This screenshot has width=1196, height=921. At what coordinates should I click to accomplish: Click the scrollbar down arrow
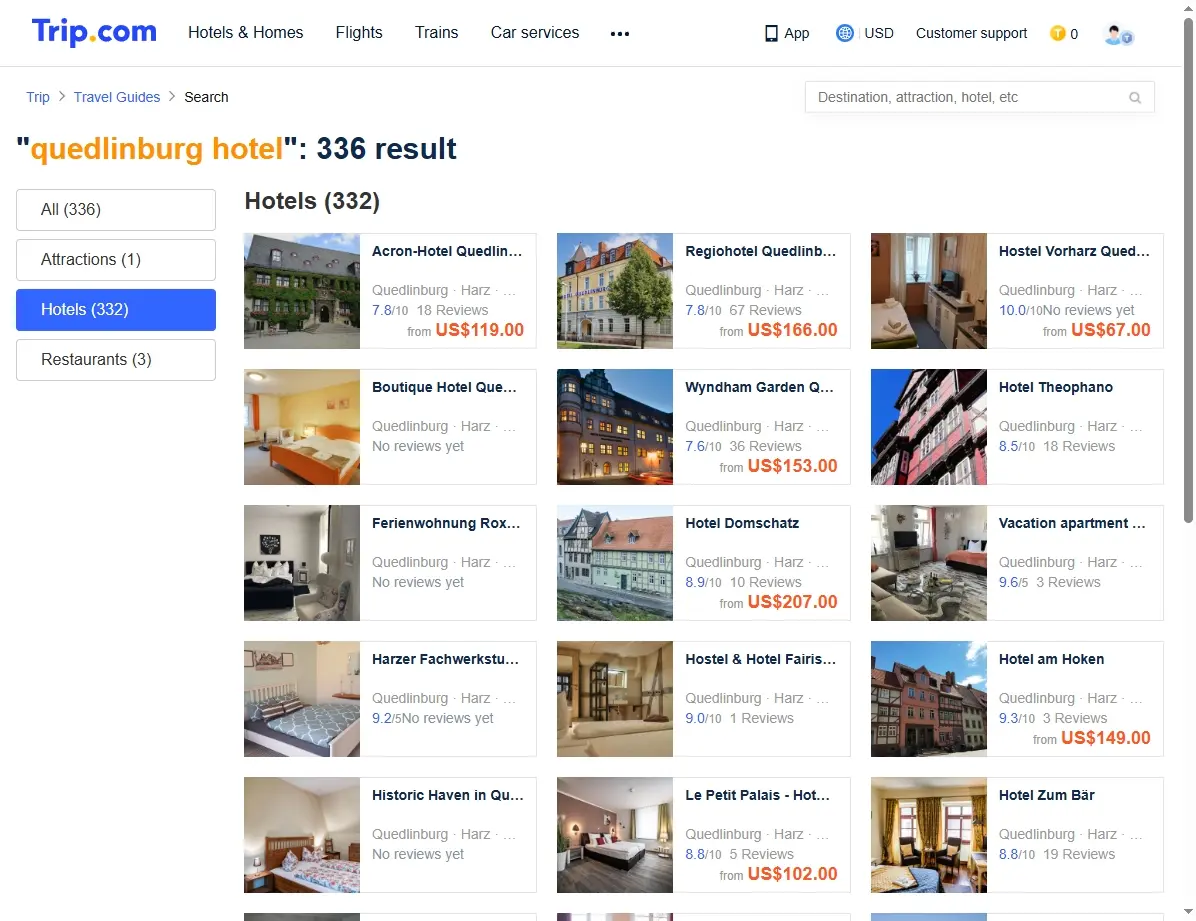[x=1188, y=912]
